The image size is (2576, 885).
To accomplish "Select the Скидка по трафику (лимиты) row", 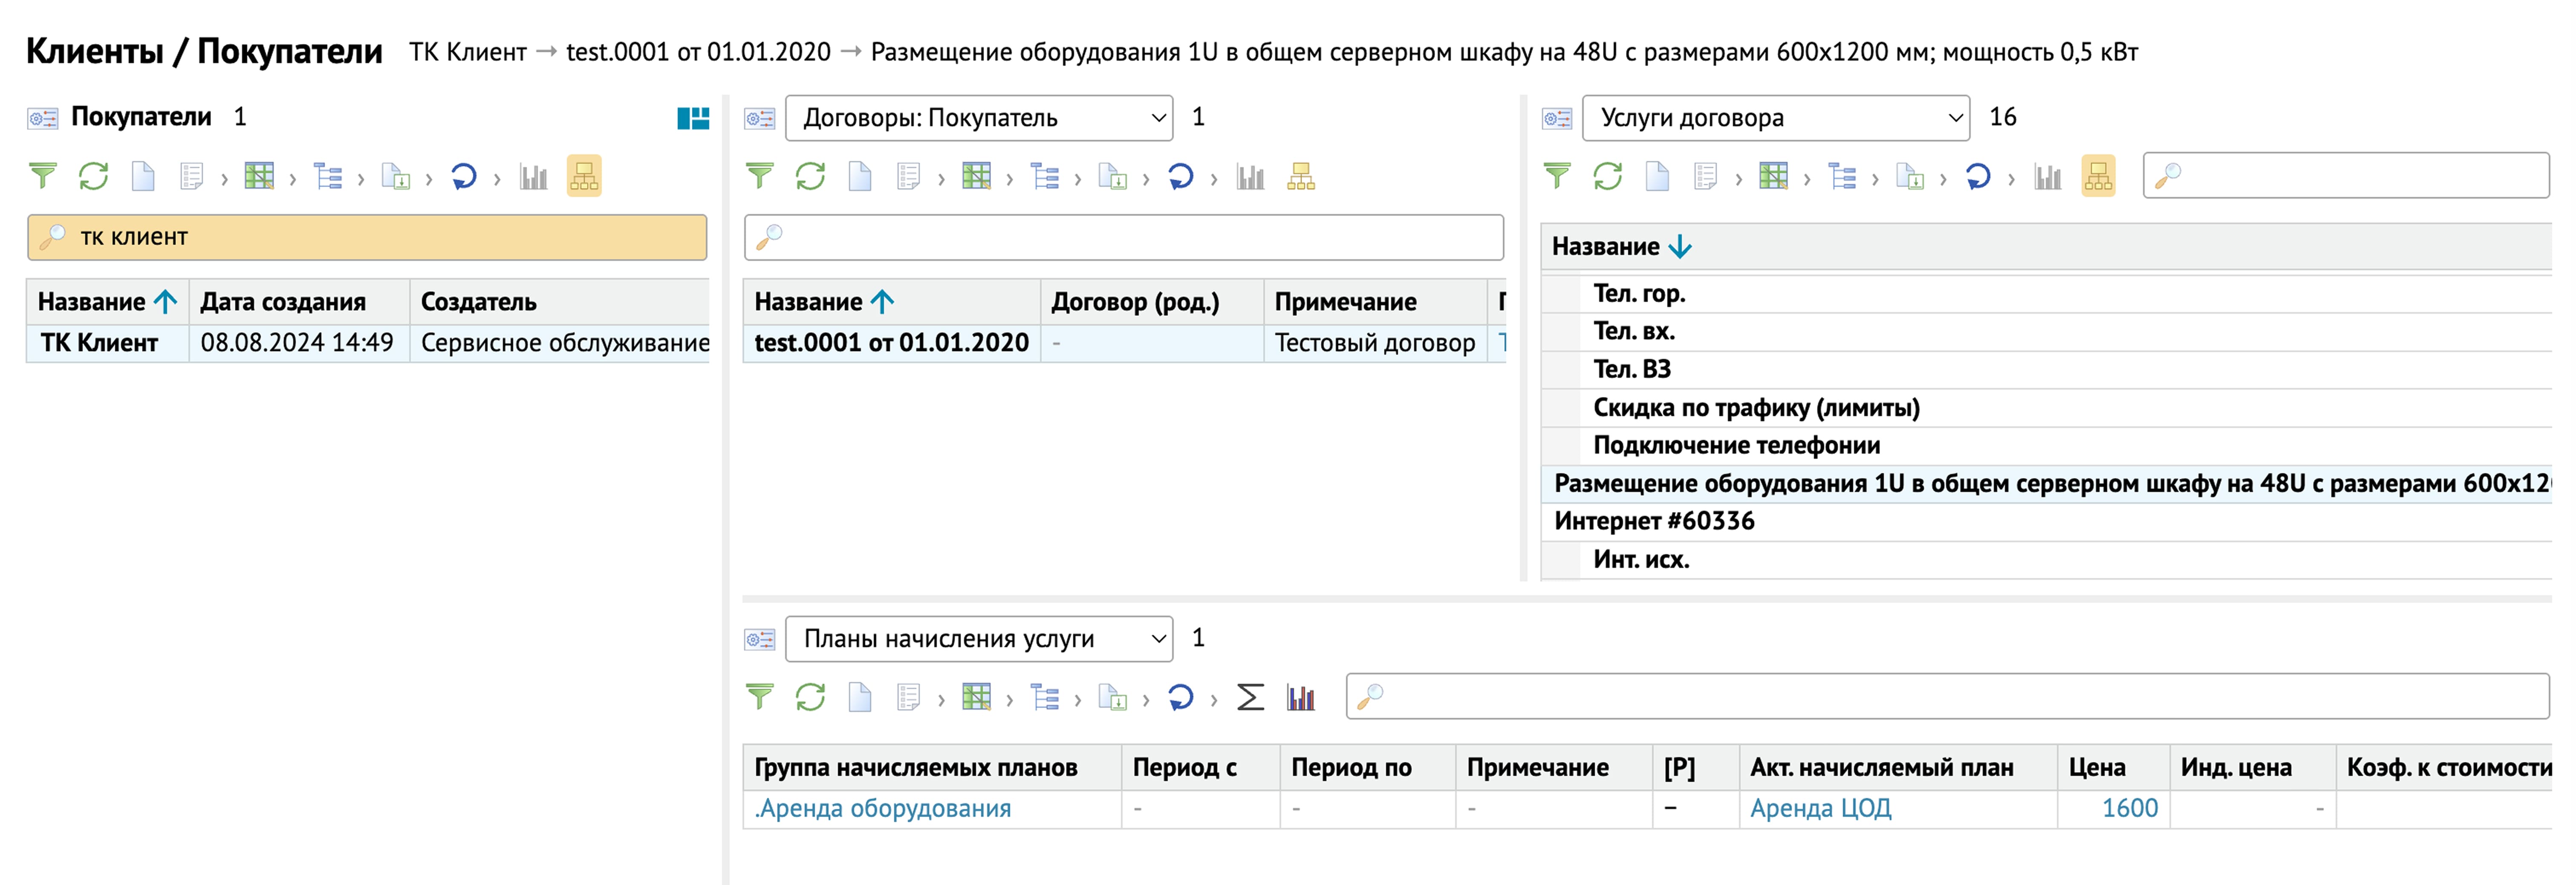I will pyautogui.click(x=2046, y=408).
